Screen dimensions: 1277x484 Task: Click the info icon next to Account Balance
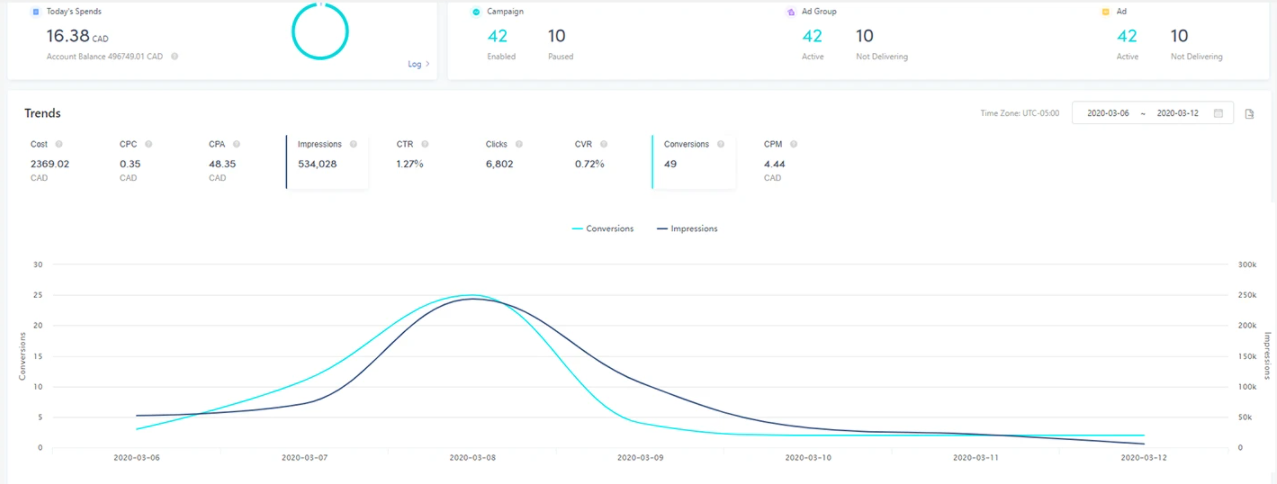(175, 57)
